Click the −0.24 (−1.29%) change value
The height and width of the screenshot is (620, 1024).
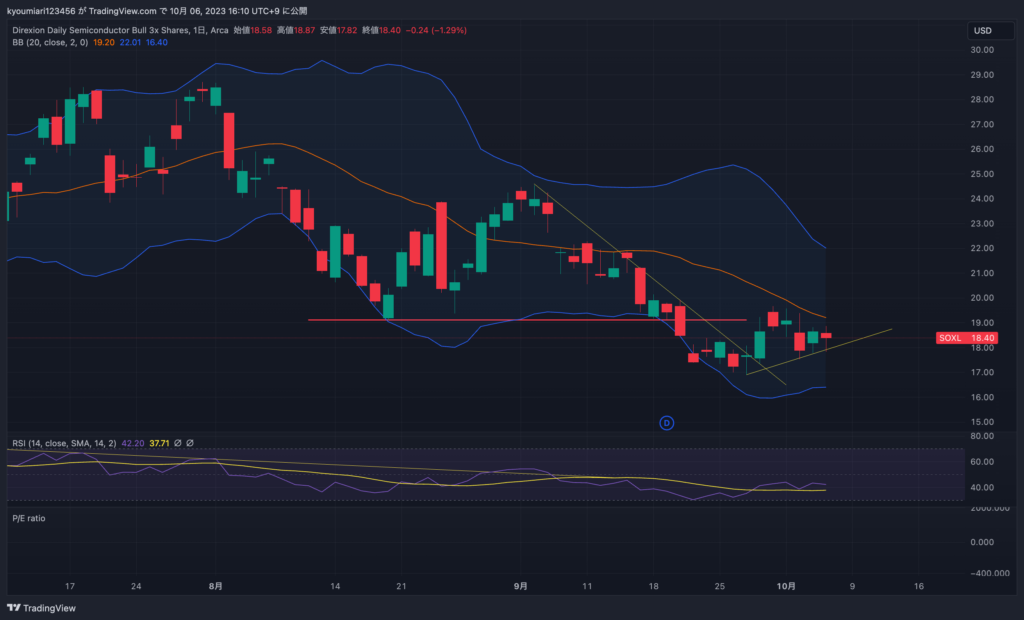pos(436,30)
